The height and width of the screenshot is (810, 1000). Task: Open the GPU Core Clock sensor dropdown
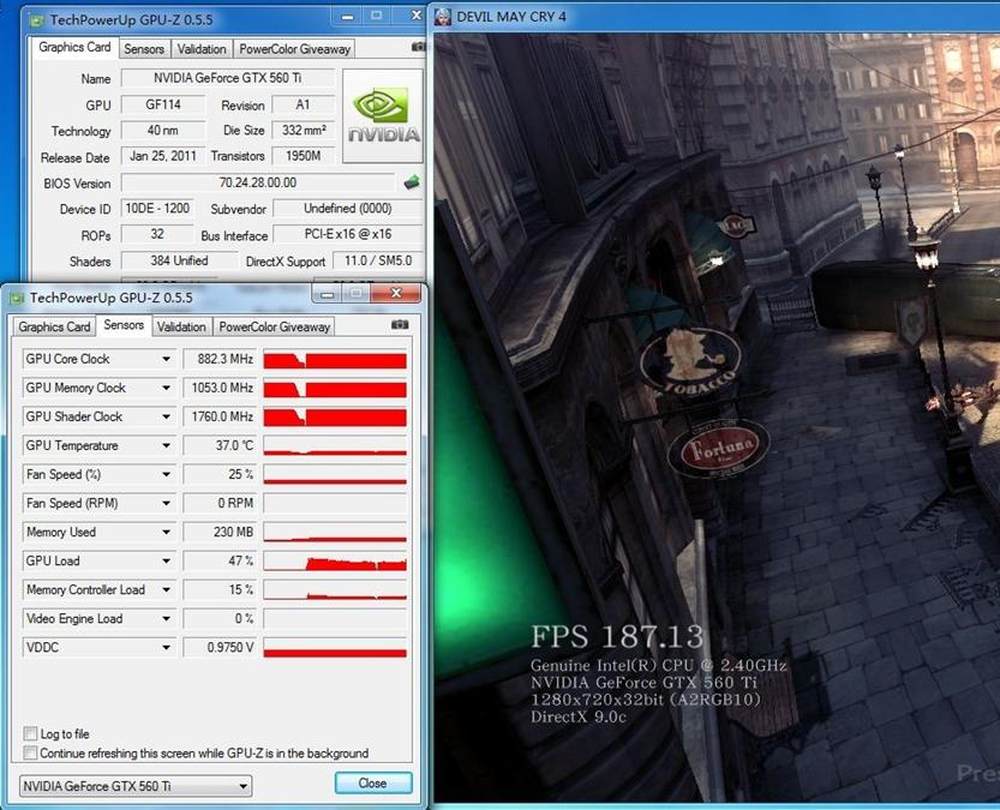pyautogui.click(x=166, y=359)
